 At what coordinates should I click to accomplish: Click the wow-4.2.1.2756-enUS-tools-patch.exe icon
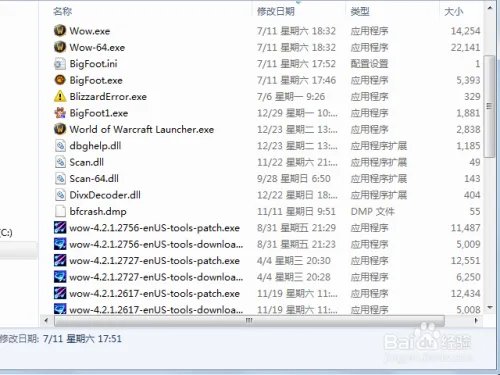(x=60, y=228)
